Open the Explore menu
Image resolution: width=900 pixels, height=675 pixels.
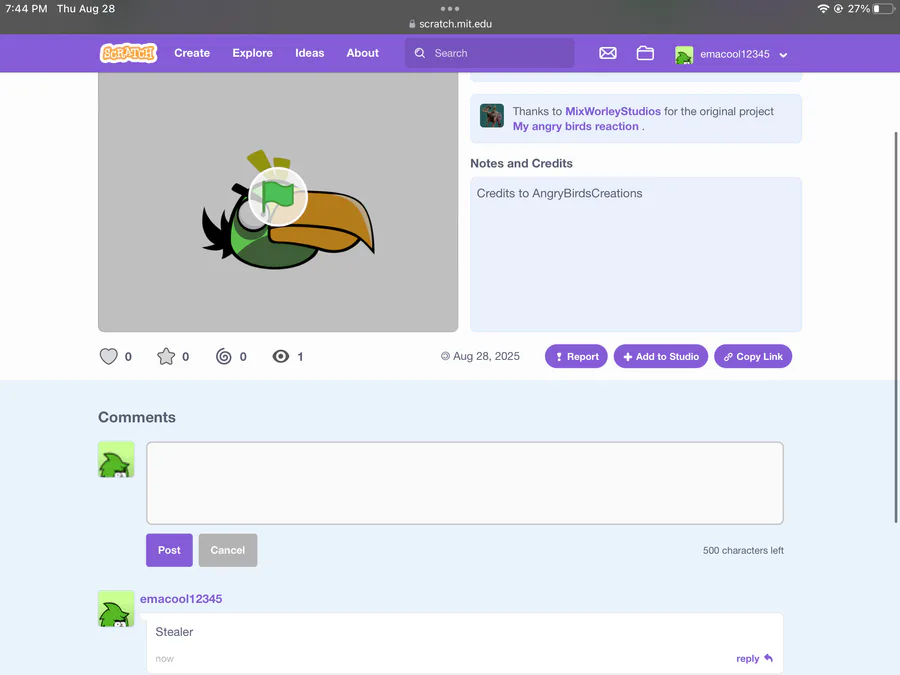(x=253, y=53)
